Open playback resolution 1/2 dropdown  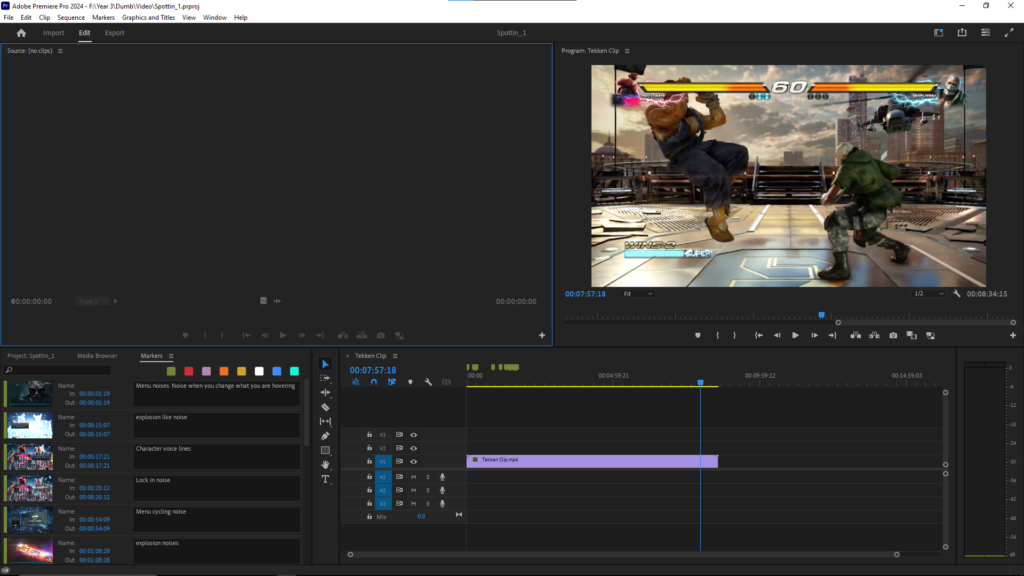[928, 294]
